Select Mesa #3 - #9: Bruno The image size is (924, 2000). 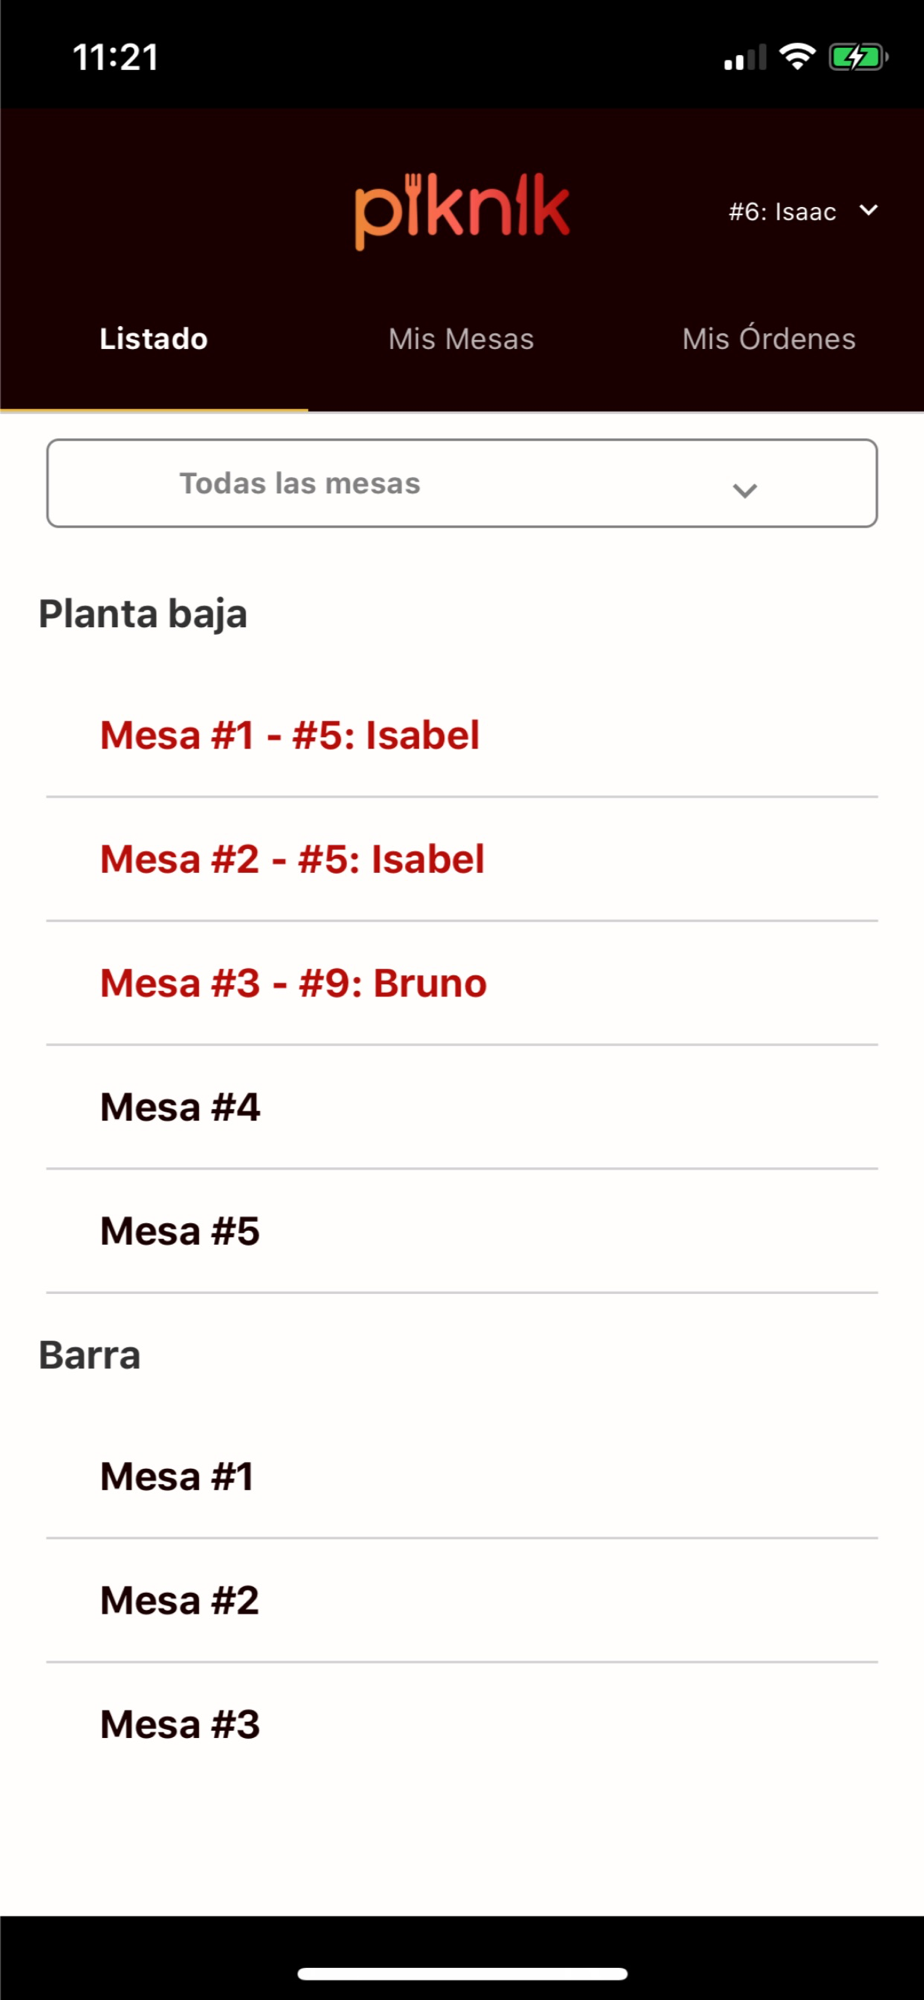(462, 984)
